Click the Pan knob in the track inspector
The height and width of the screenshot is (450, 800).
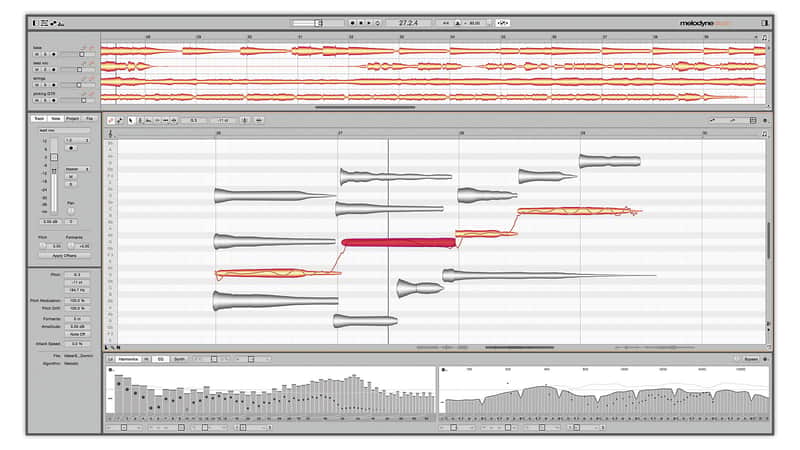[x=71, y=210]
